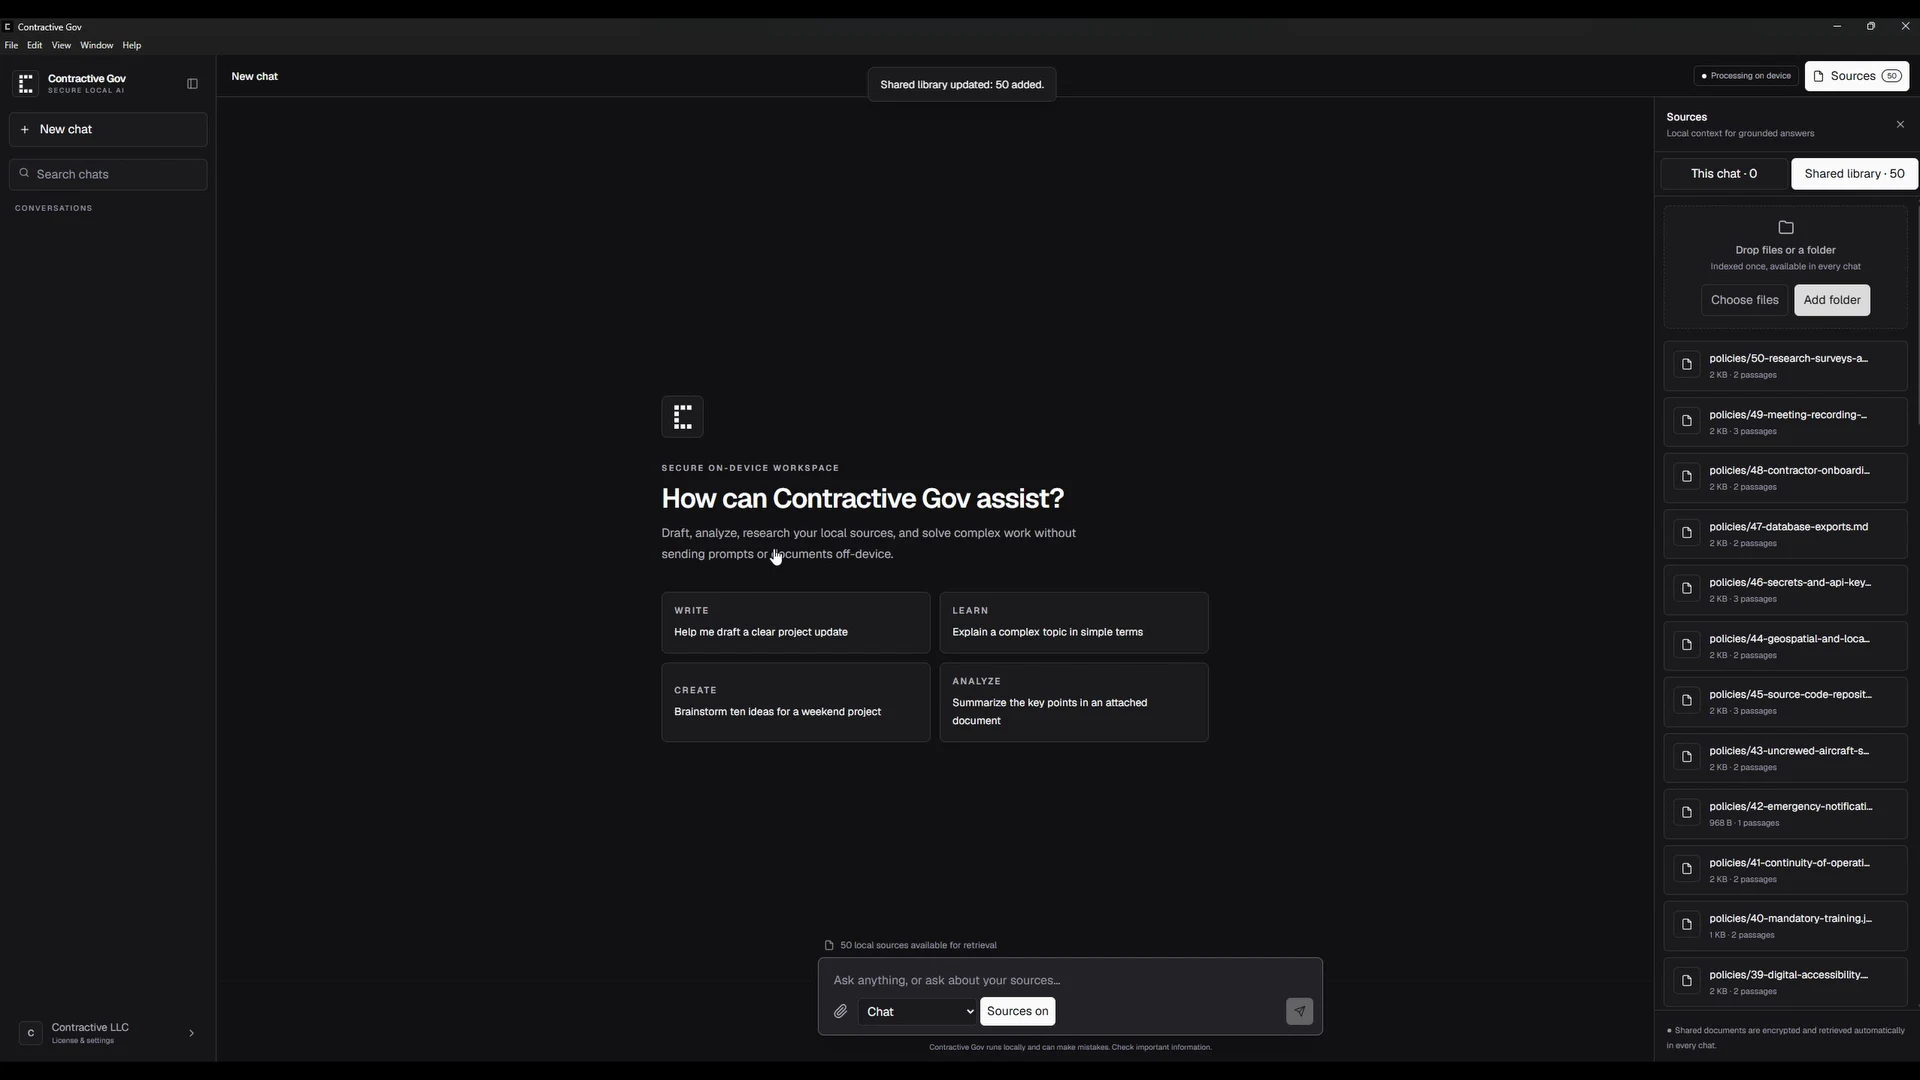Open the File menu
The height and width of the screenshot is (1080, 1920).
pyautogui.click(x=11, y=45)
